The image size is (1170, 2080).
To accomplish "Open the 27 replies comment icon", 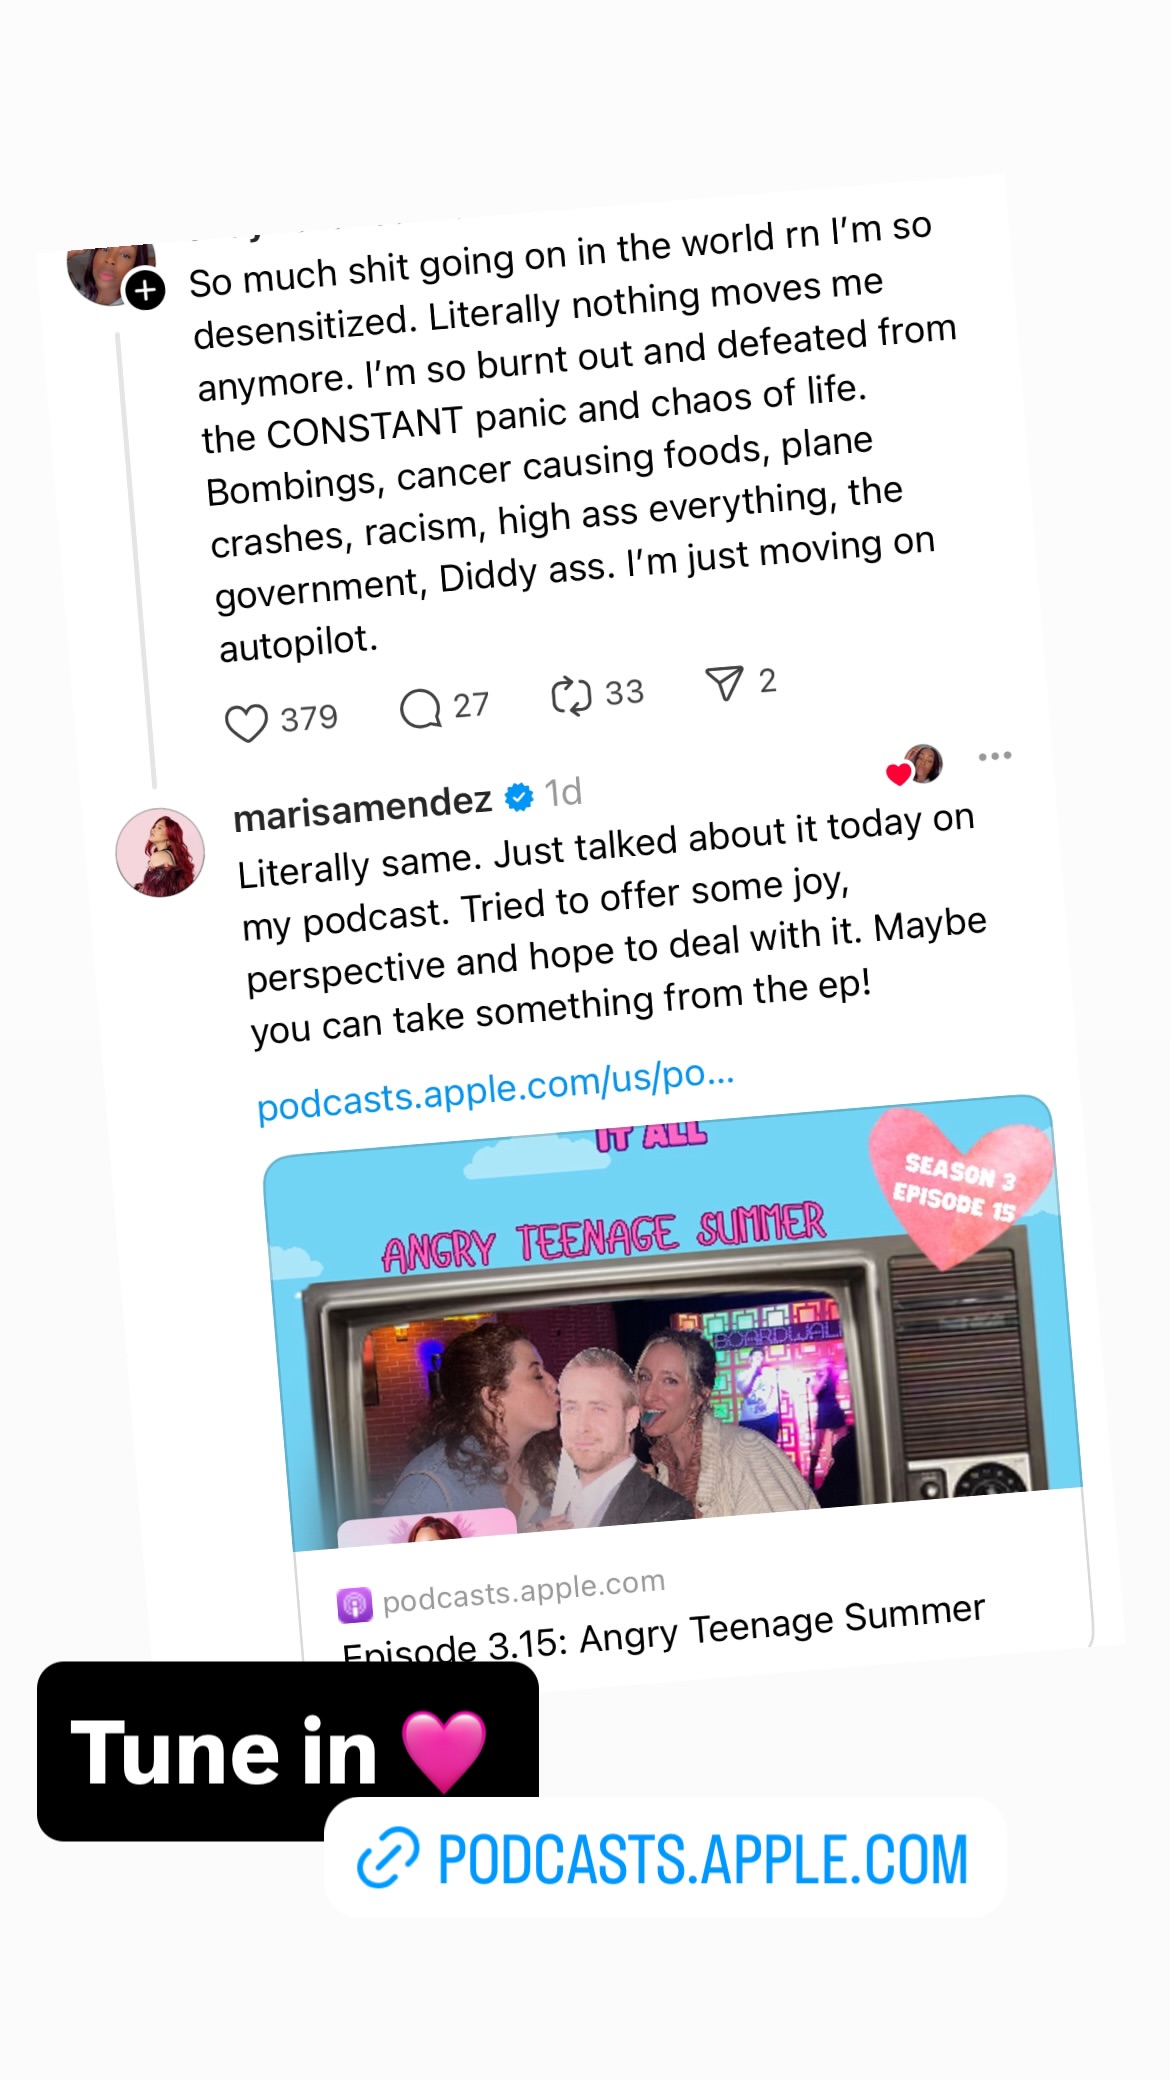I will click(x=420, y=709).
